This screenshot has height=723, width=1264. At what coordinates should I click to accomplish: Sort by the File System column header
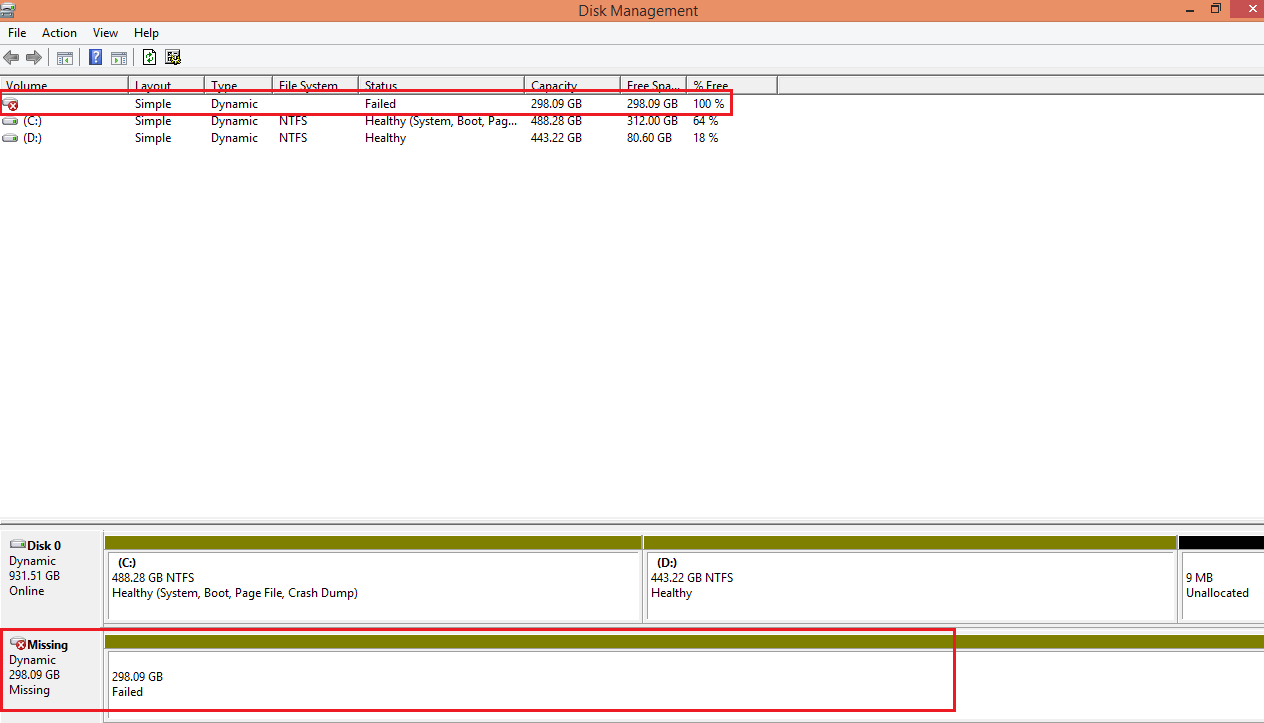point(316,85)
